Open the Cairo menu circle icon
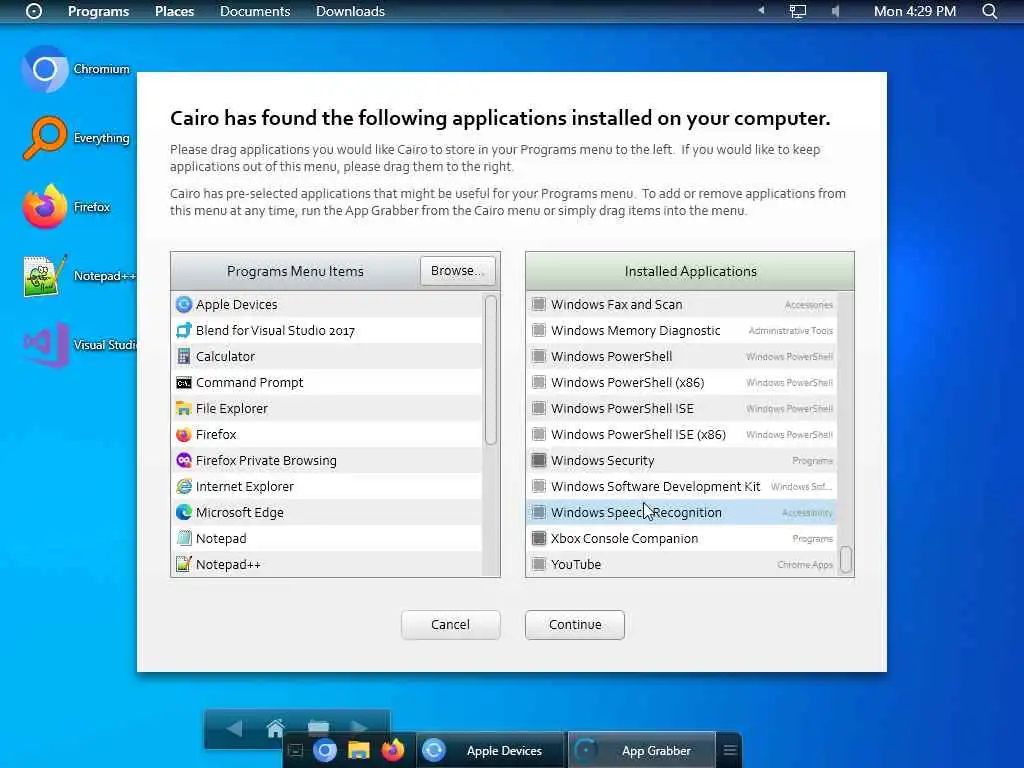This screenshot has height=768, width=1024. tap(34, 11)
